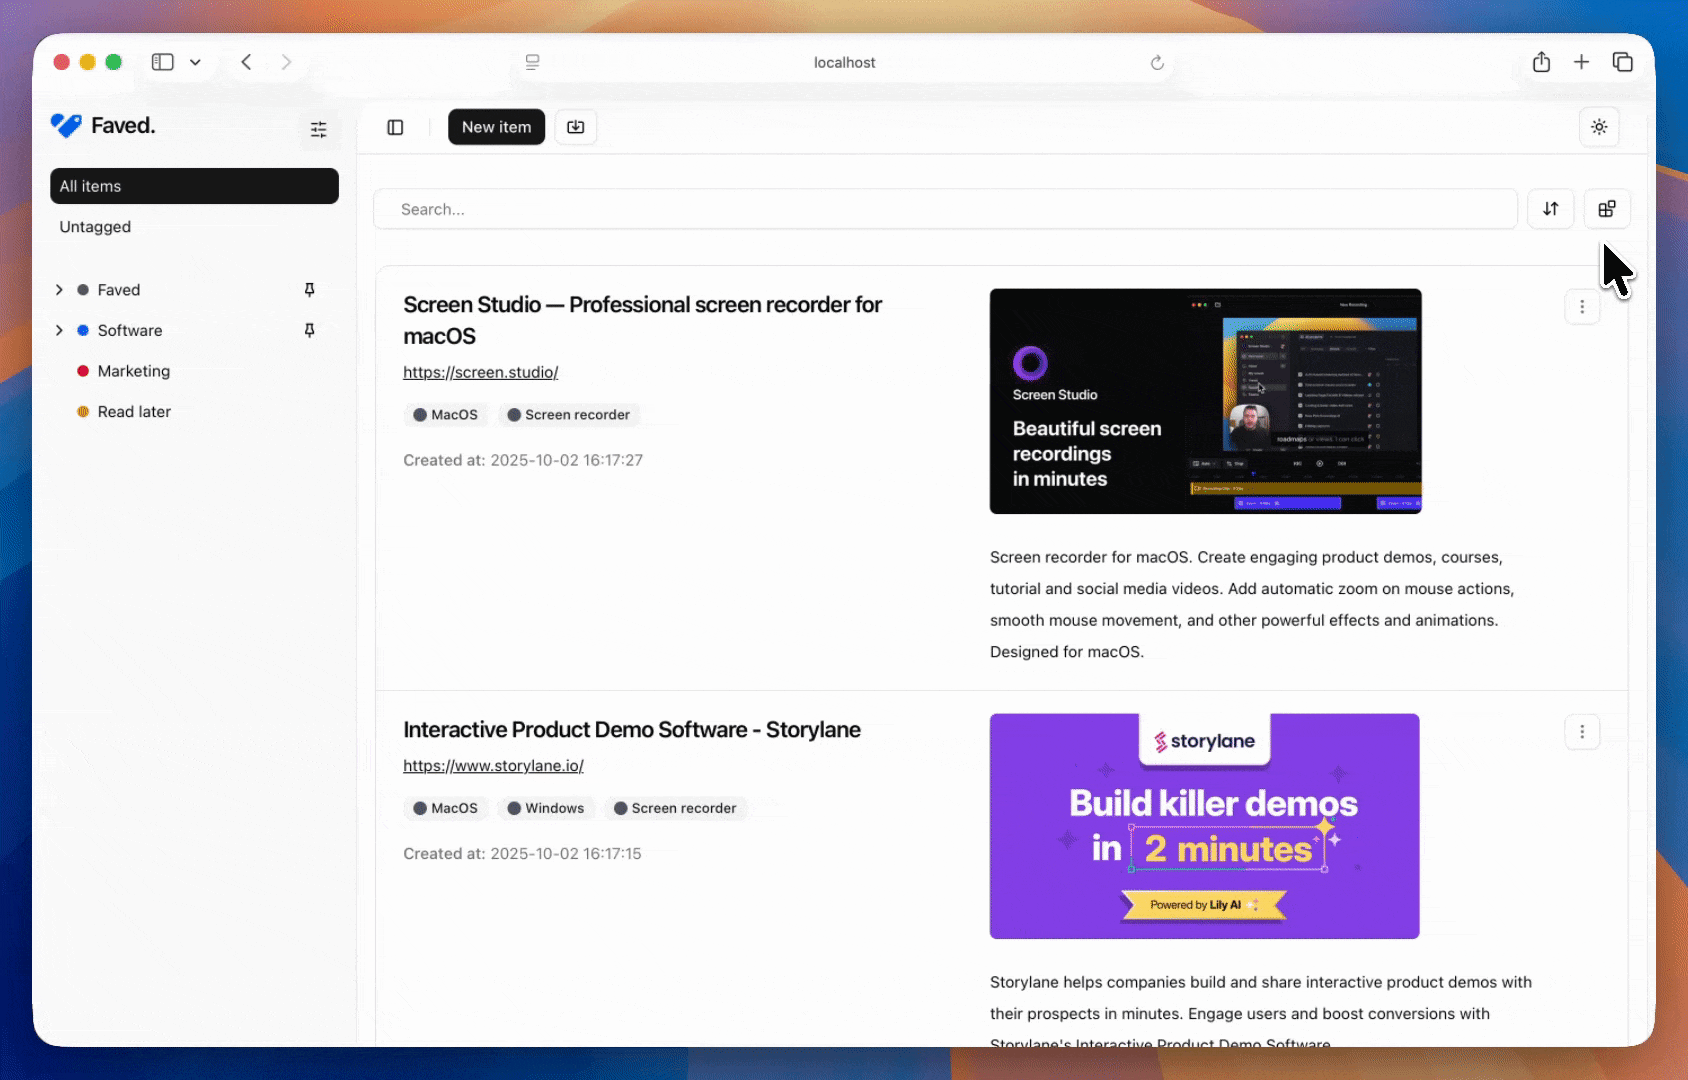This screenshot has width=1688, height=1080.
Task: Expand the Software tag tree
Action: pyautogui.click(x=59, y=331)
